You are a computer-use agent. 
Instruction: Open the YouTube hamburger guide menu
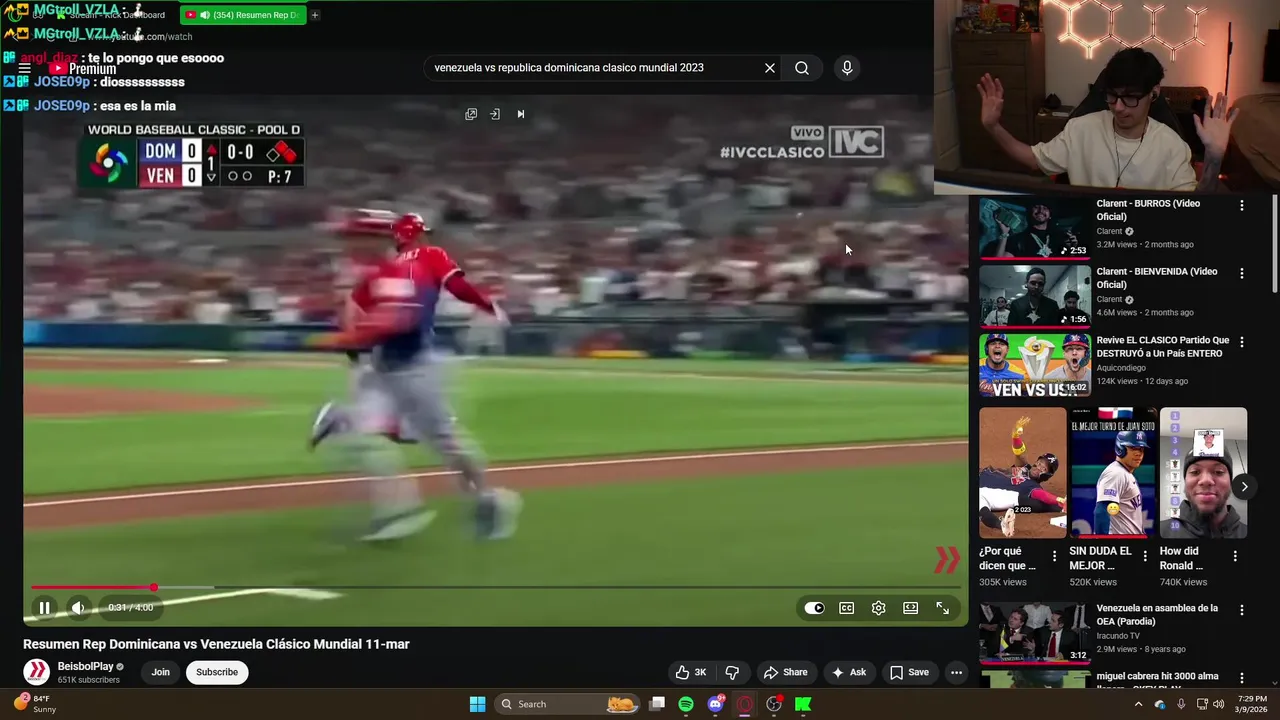pyautogui.click(x=25, y=69)
